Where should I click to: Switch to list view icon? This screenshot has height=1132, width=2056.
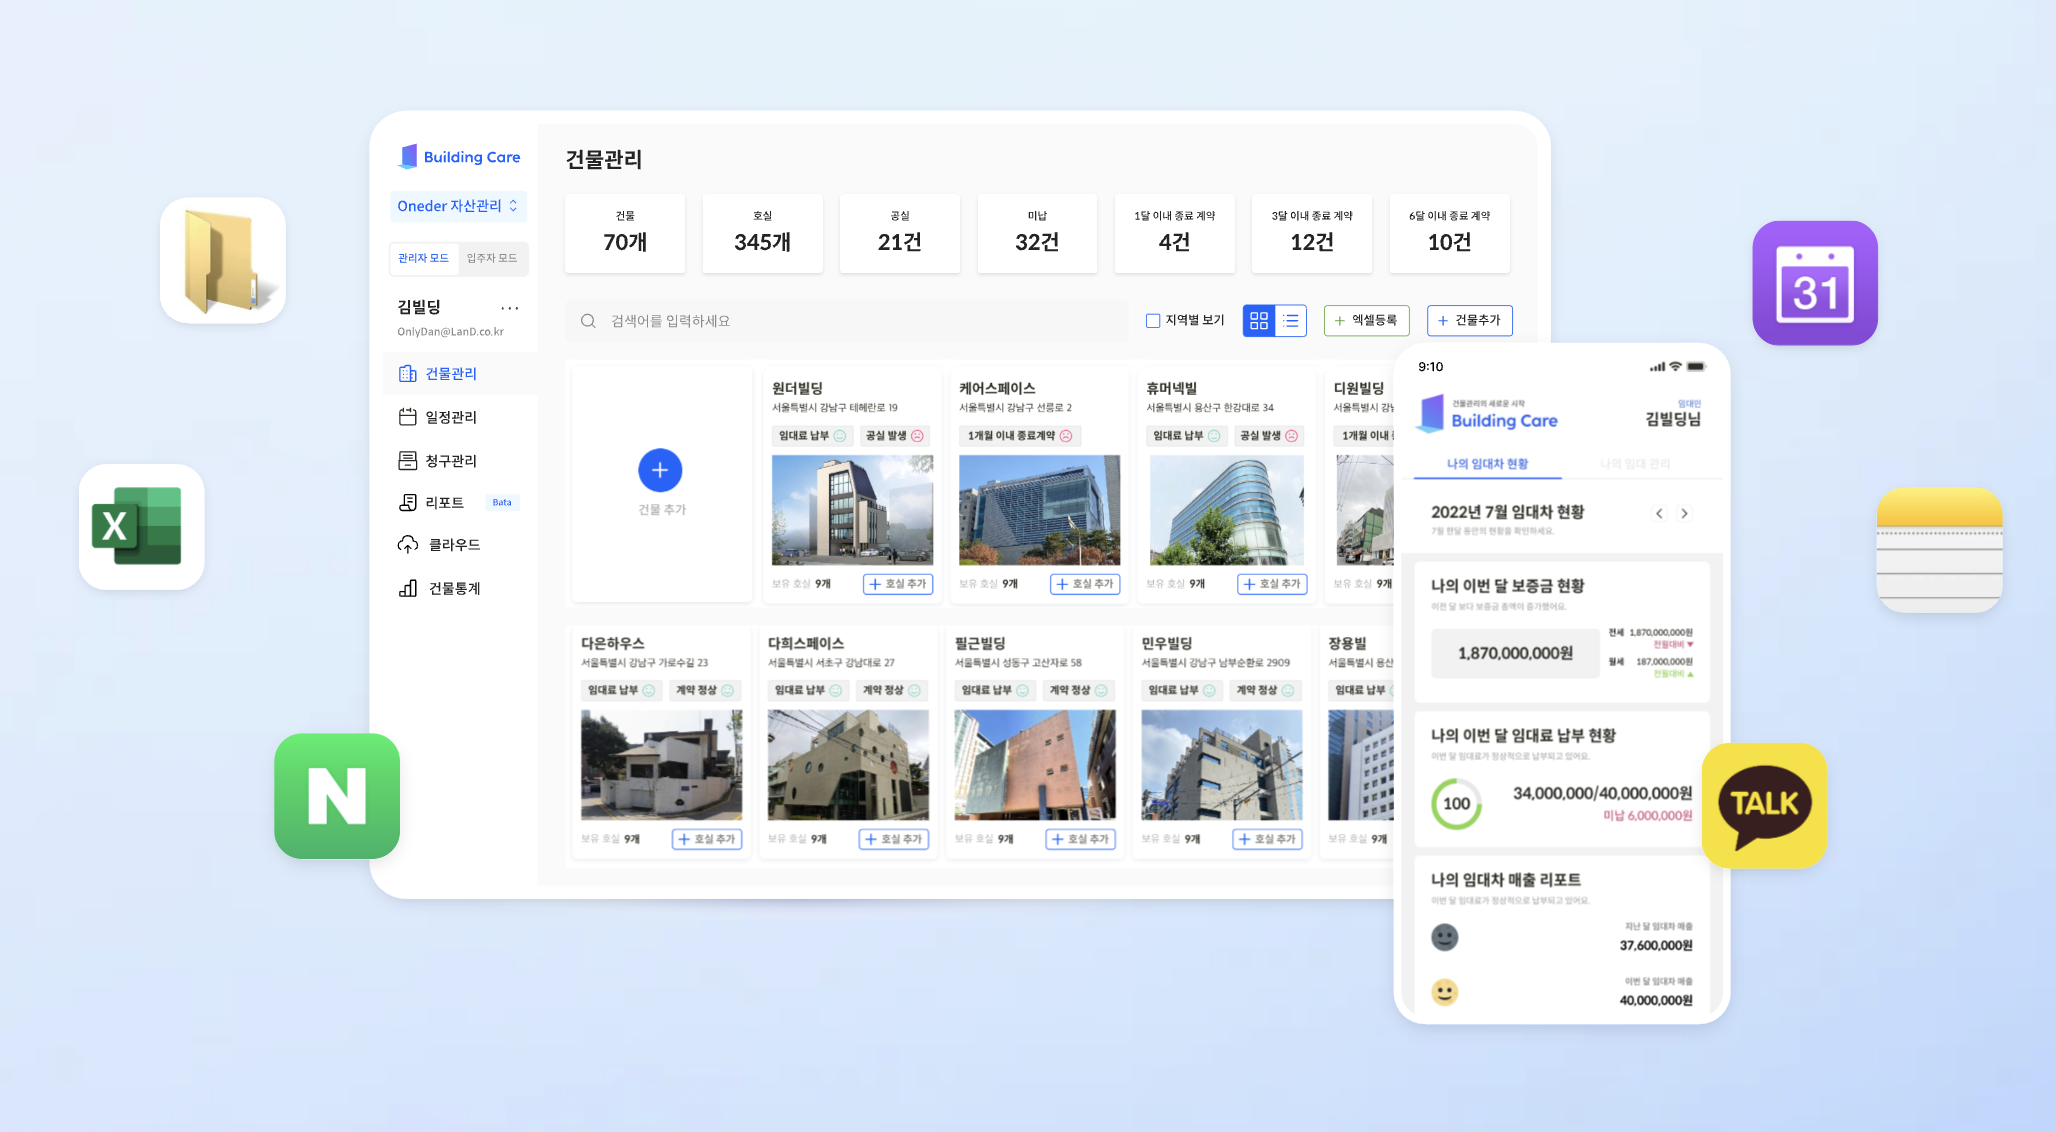(x=1291, y=321)
